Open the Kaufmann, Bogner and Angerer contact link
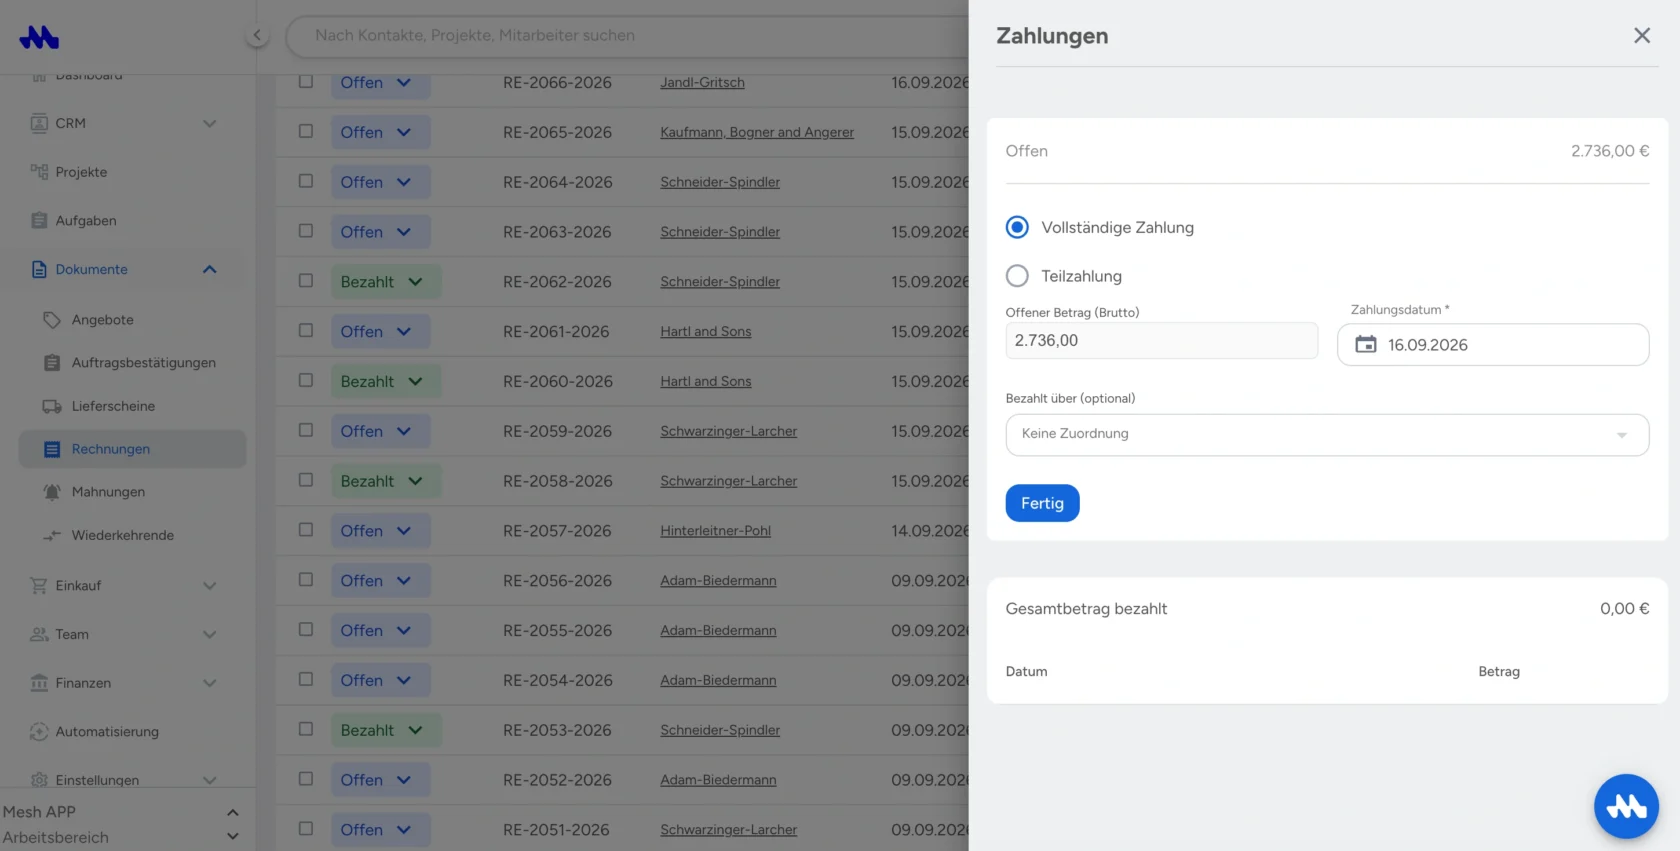The width and height of the screenshot is (1680, 851). click(x=757, y=132)
